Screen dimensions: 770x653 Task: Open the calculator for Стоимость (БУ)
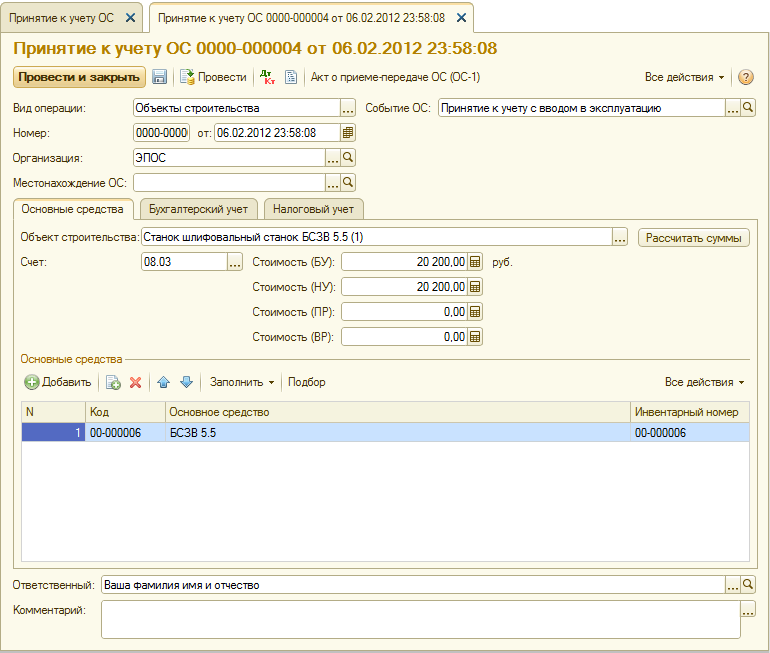pos(476,262)
